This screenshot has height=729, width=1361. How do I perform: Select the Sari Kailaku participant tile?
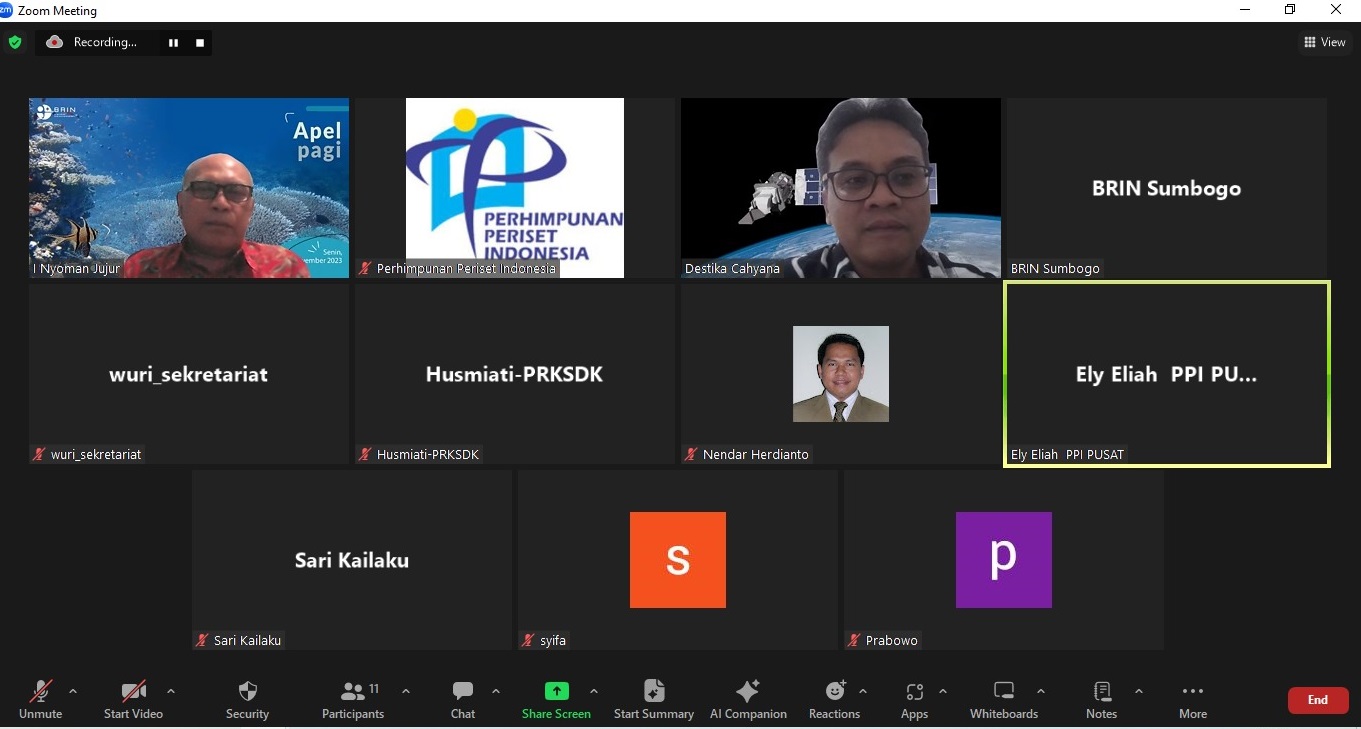352,560
